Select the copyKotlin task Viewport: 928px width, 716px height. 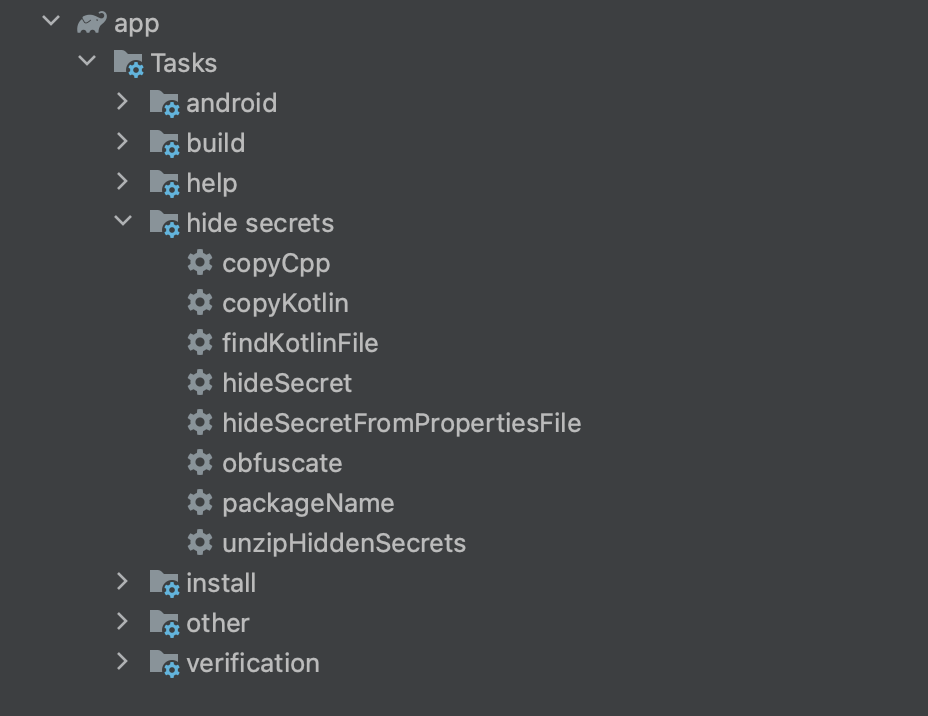click(285, 304)
